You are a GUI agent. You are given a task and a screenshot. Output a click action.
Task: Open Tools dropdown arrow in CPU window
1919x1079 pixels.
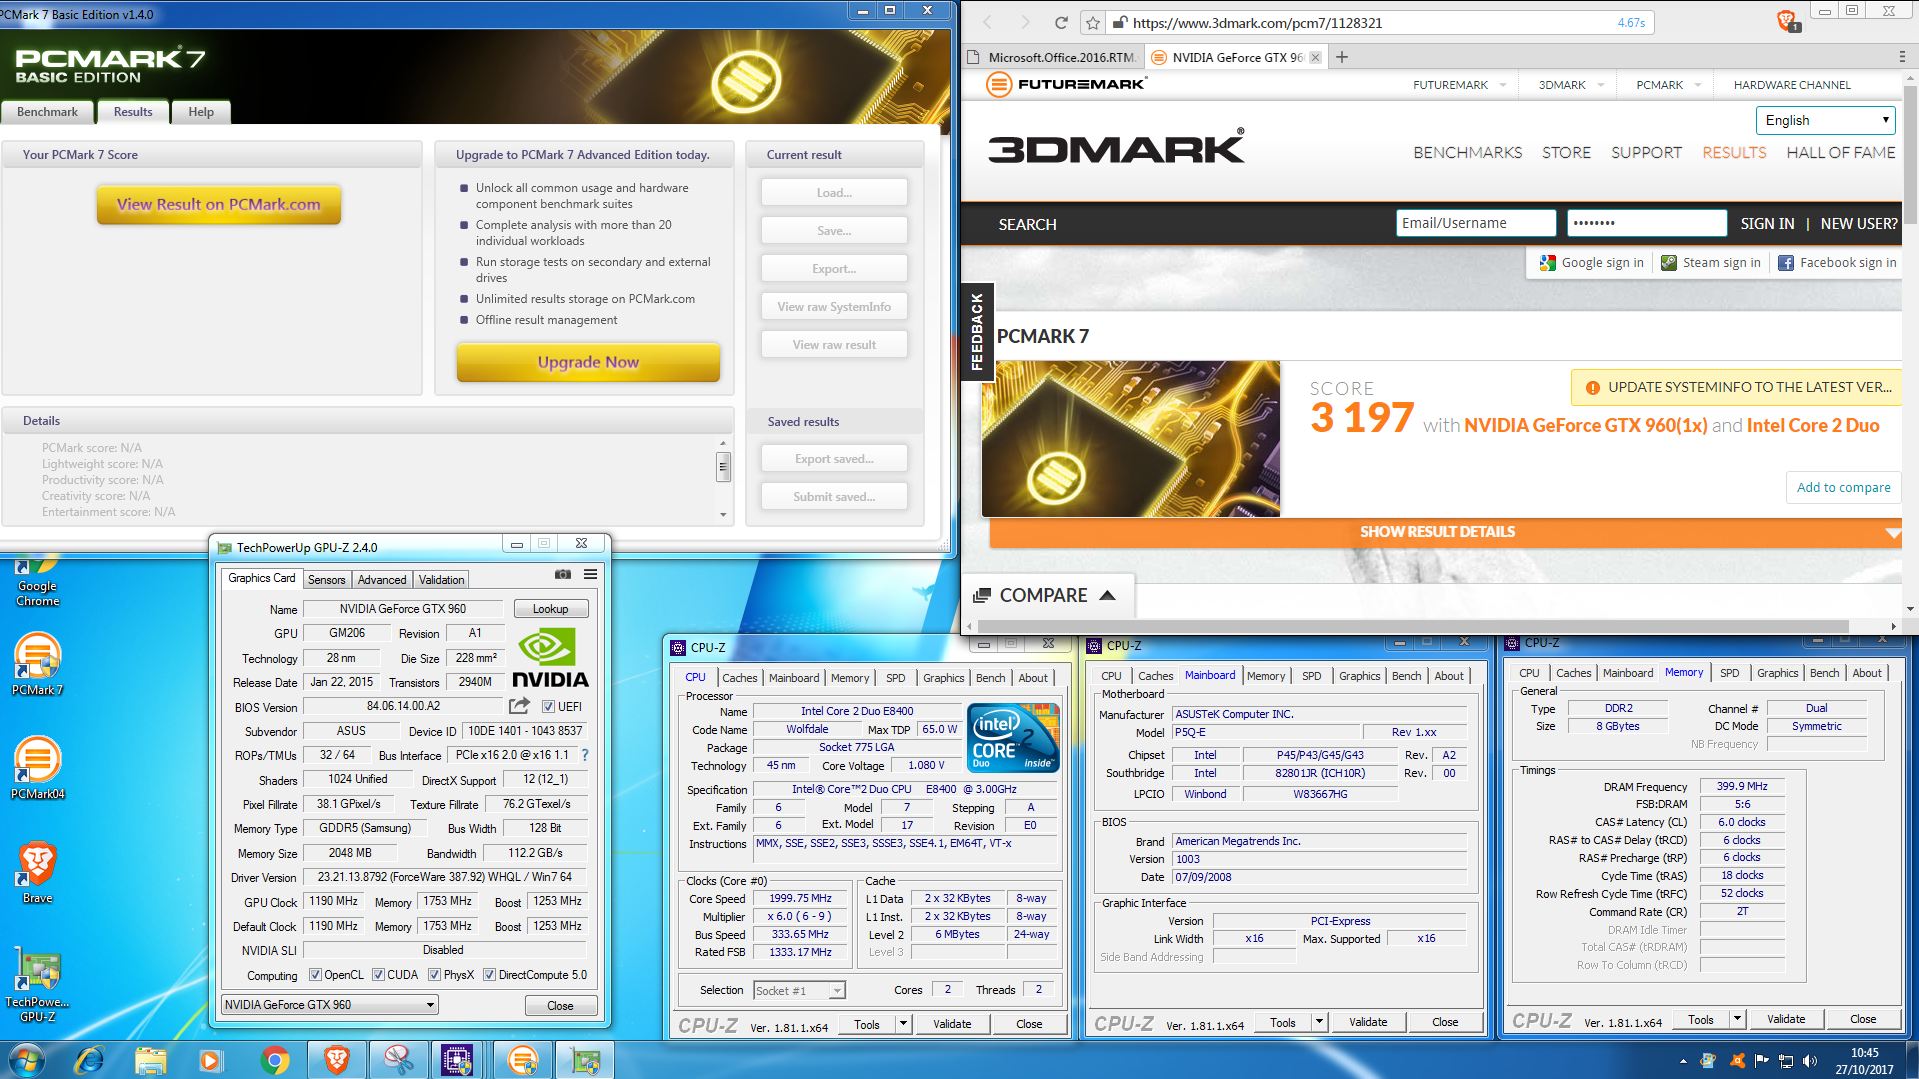(x=903, y=1023)
